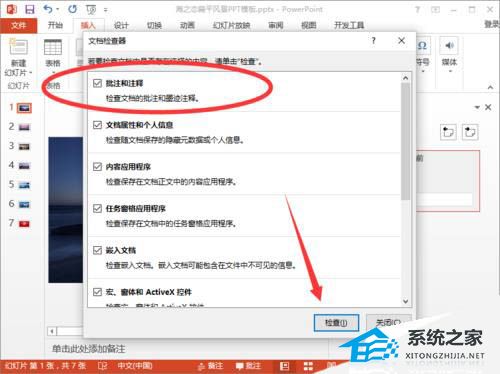Open the 表格 dropdown arrow under table icon
This screenshot has height=374, width=500.
[53, 72]
